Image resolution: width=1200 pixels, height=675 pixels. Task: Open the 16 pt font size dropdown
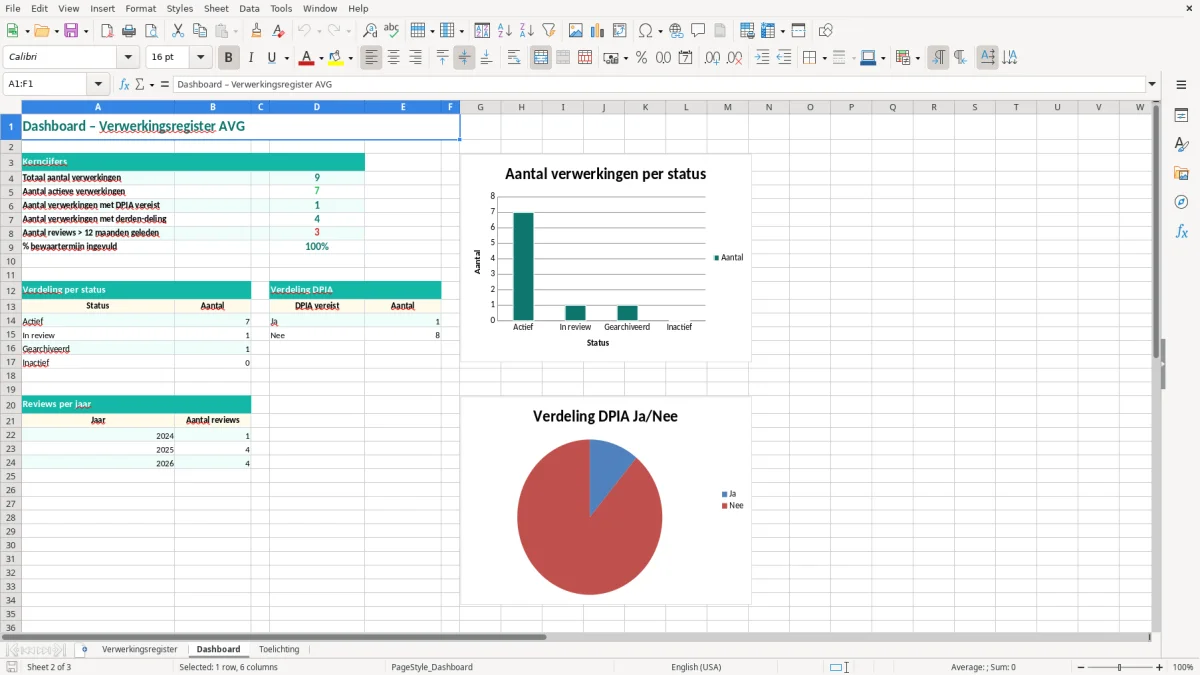pyautogui.click(x=200, y=58)
